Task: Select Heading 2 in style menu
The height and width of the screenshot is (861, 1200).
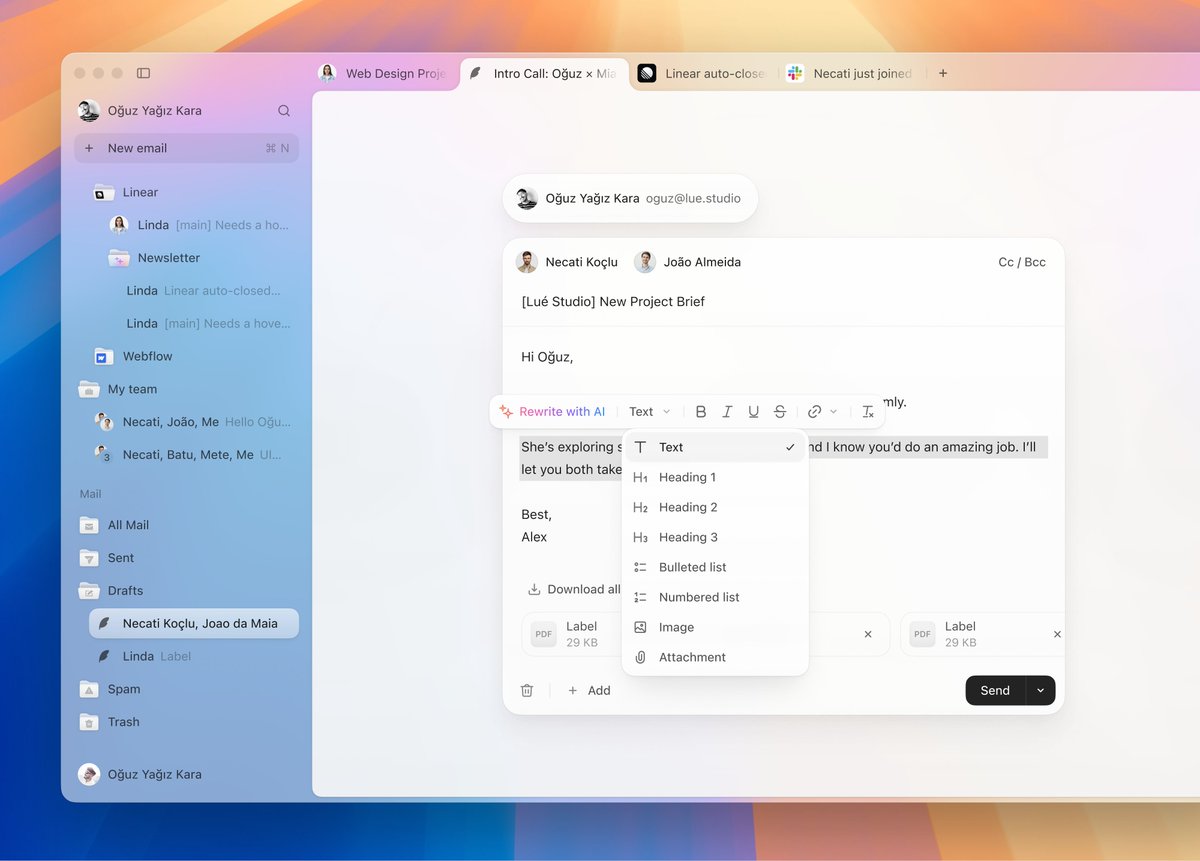Action: [x=715, y=507]
